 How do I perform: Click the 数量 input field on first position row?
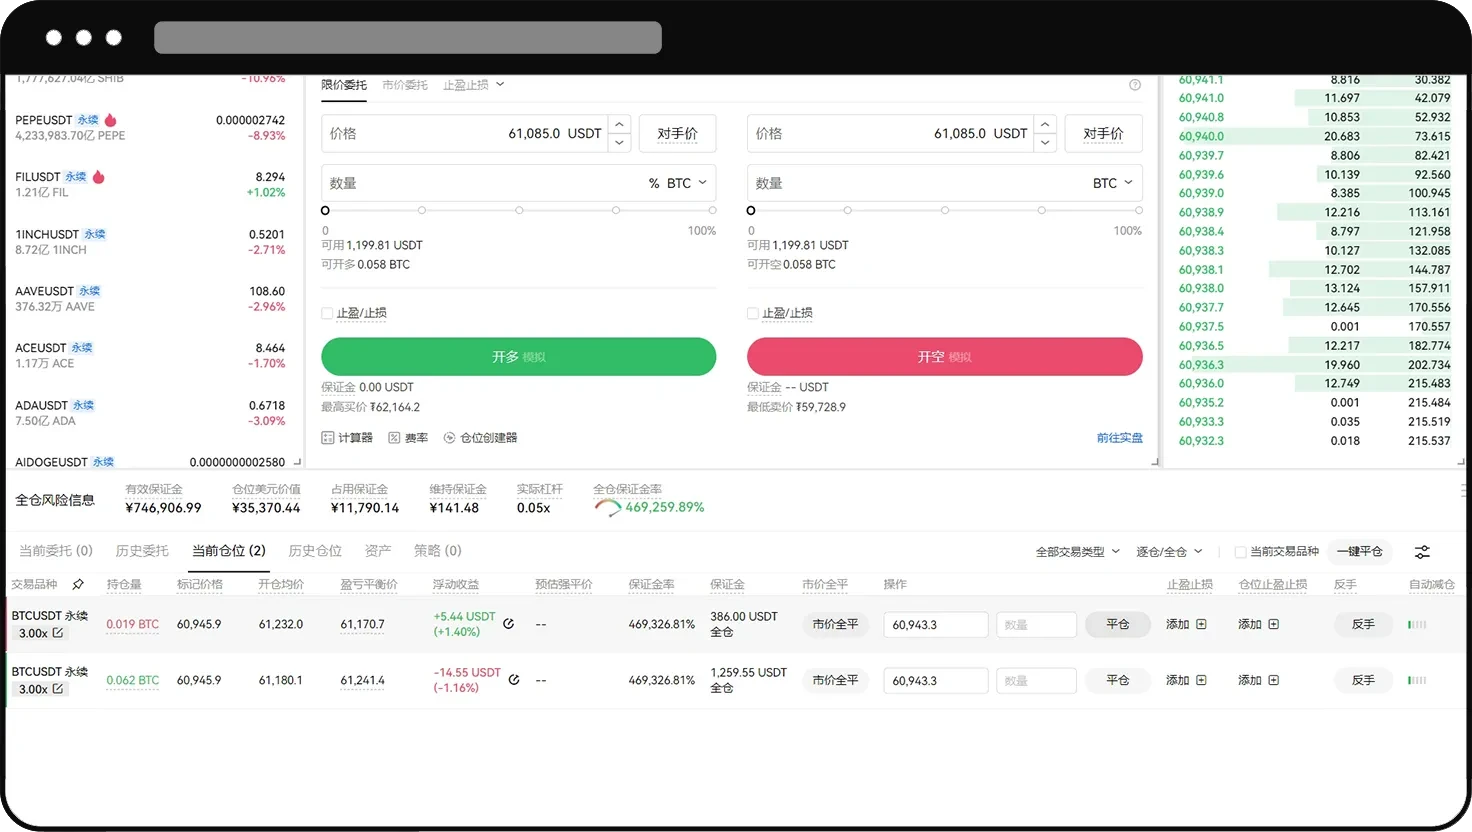(1036, 623)
